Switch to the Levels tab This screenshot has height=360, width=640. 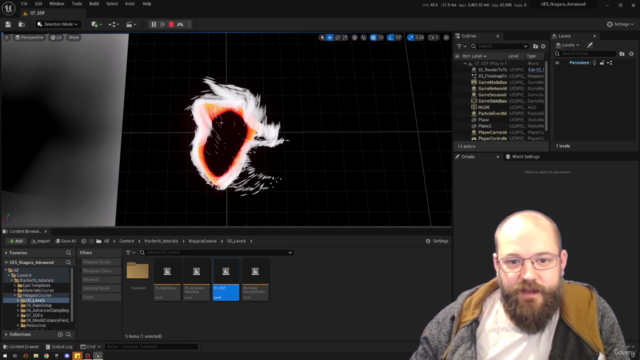click(x=564, y=36)
